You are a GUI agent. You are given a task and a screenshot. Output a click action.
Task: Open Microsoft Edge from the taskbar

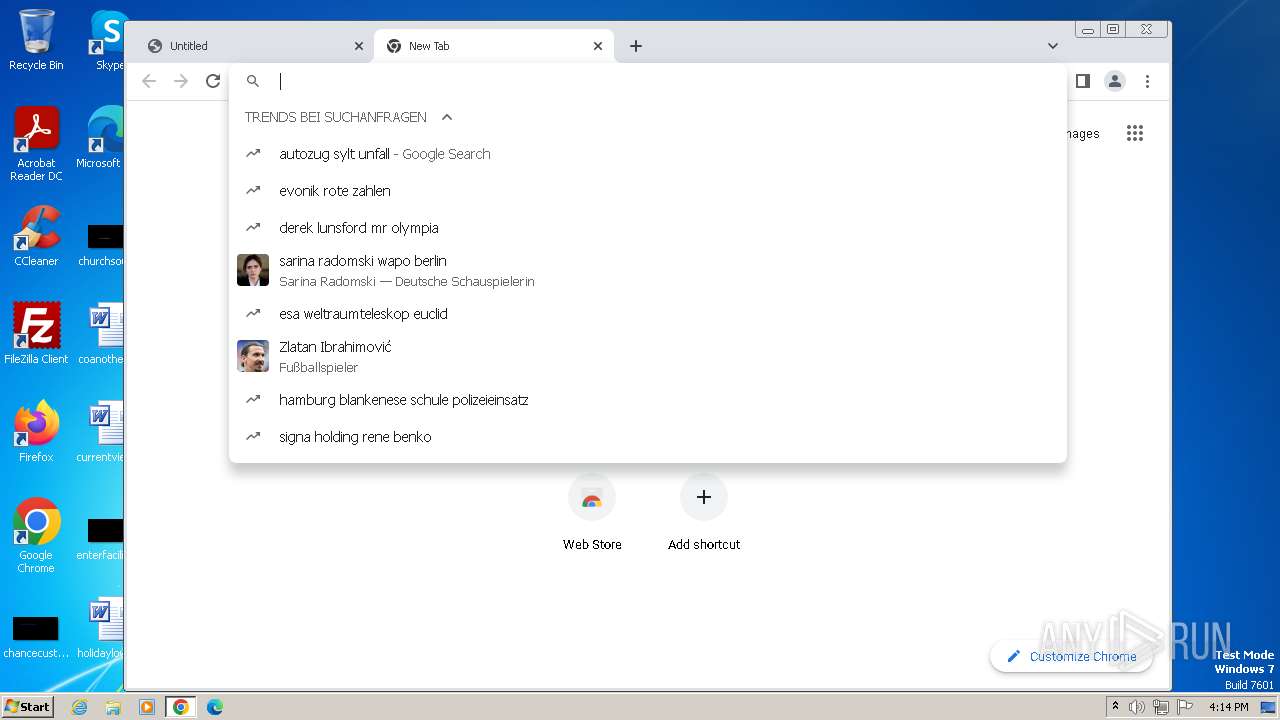click(215, 707)
